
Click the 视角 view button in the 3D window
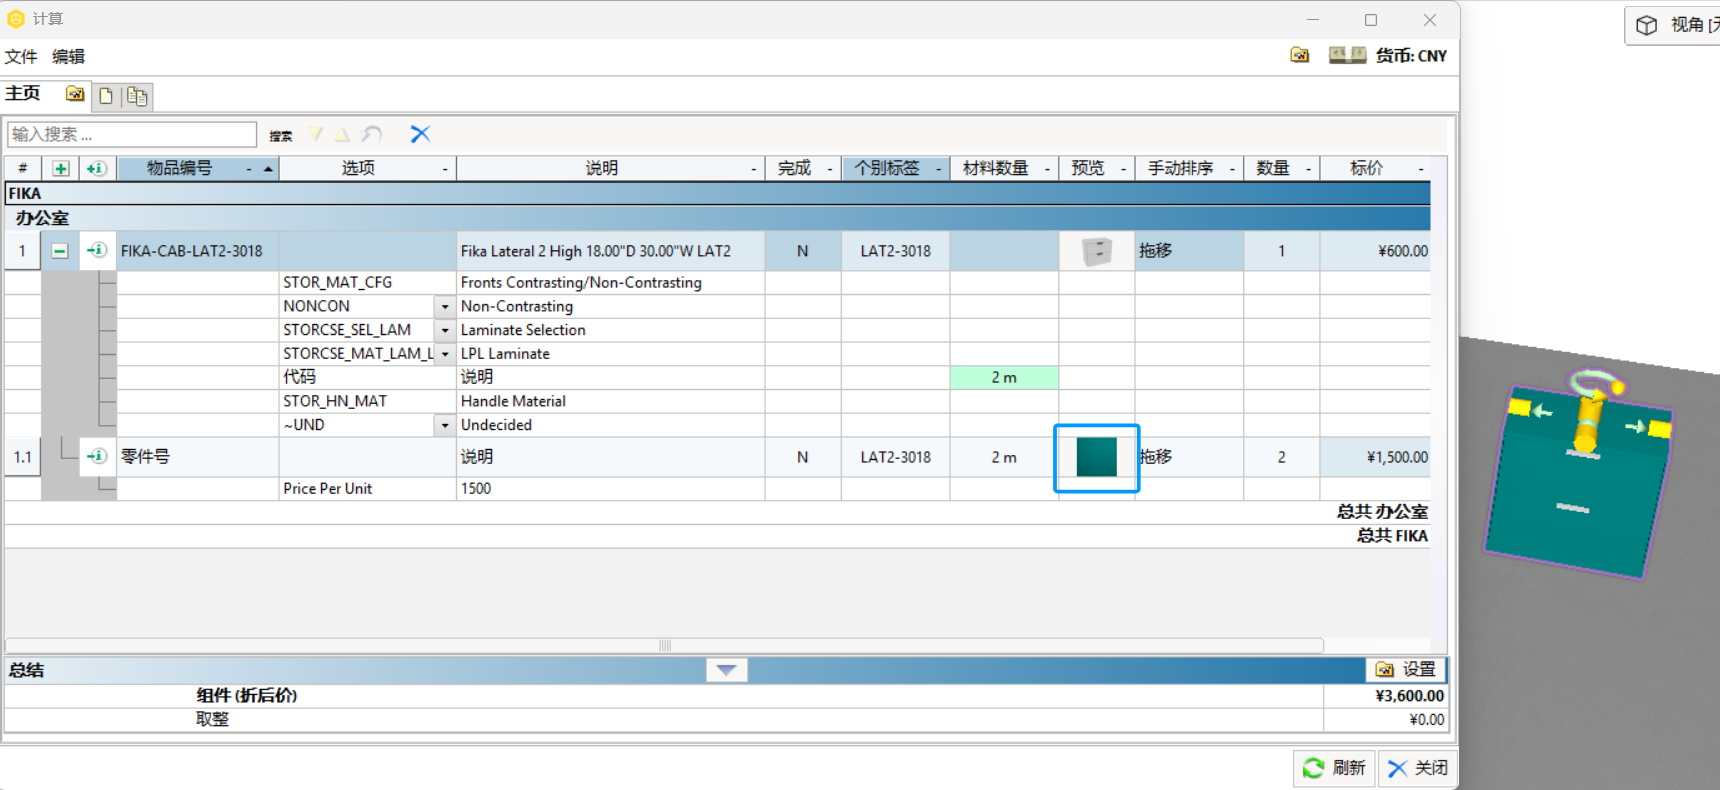coord(1675,25)
